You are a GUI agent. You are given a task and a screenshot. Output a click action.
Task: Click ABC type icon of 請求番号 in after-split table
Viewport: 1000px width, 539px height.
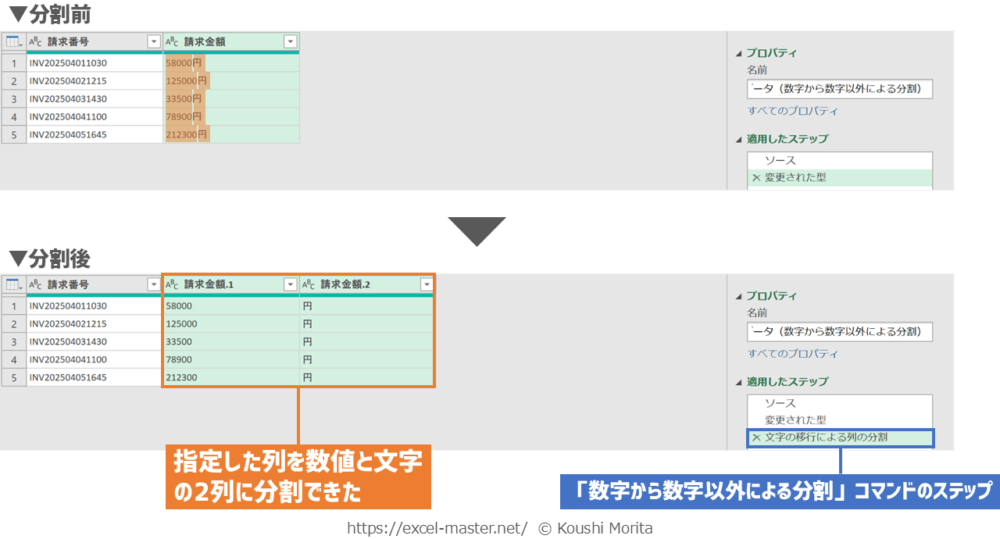[x=36, y=284]
